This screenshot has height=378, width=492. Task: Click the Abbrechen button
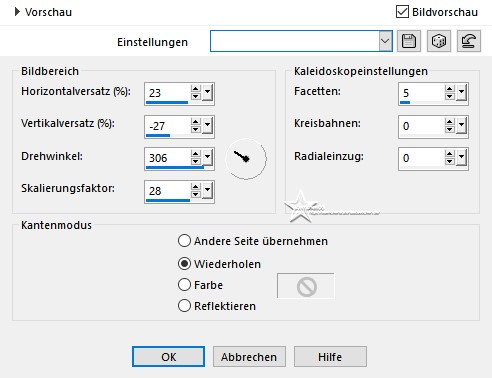tap(249, 357)
